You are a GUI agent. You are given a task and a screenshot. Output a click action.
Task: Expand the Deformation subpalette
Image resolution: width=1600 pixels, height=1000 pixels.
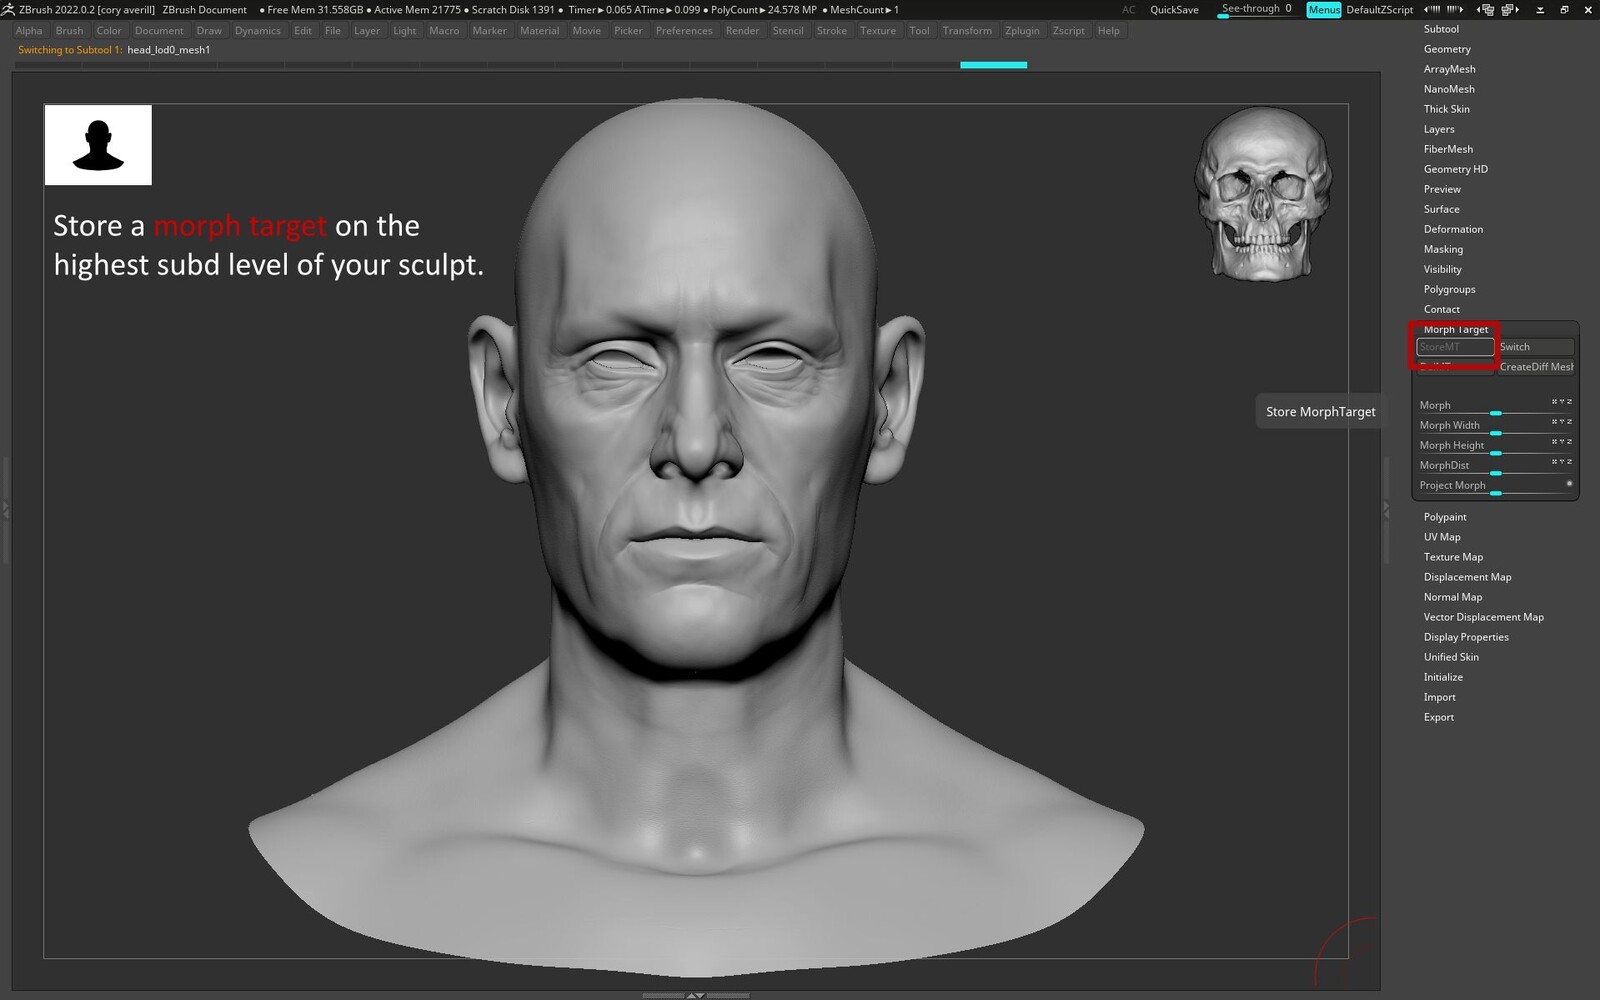1453,229
